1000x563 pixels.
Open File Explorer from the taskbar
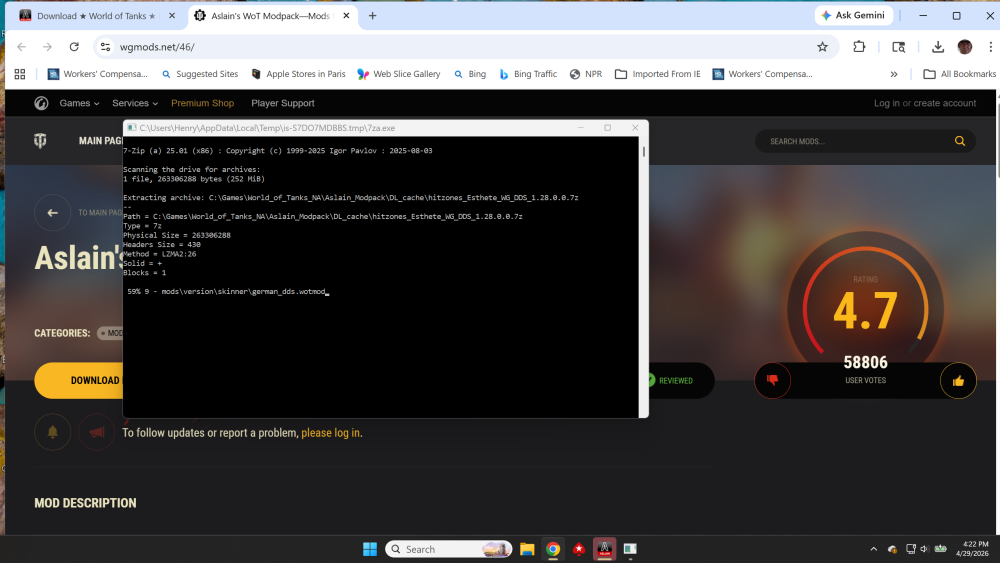(527, 549)
